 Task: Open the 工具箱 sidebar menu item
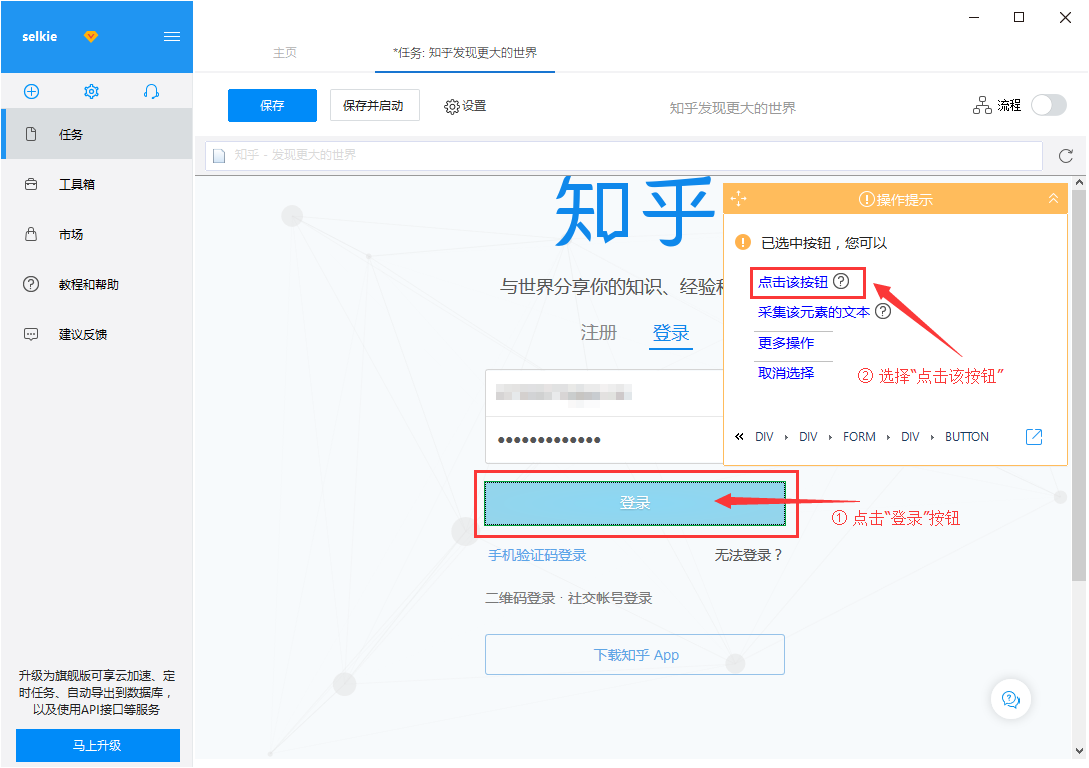97,184
